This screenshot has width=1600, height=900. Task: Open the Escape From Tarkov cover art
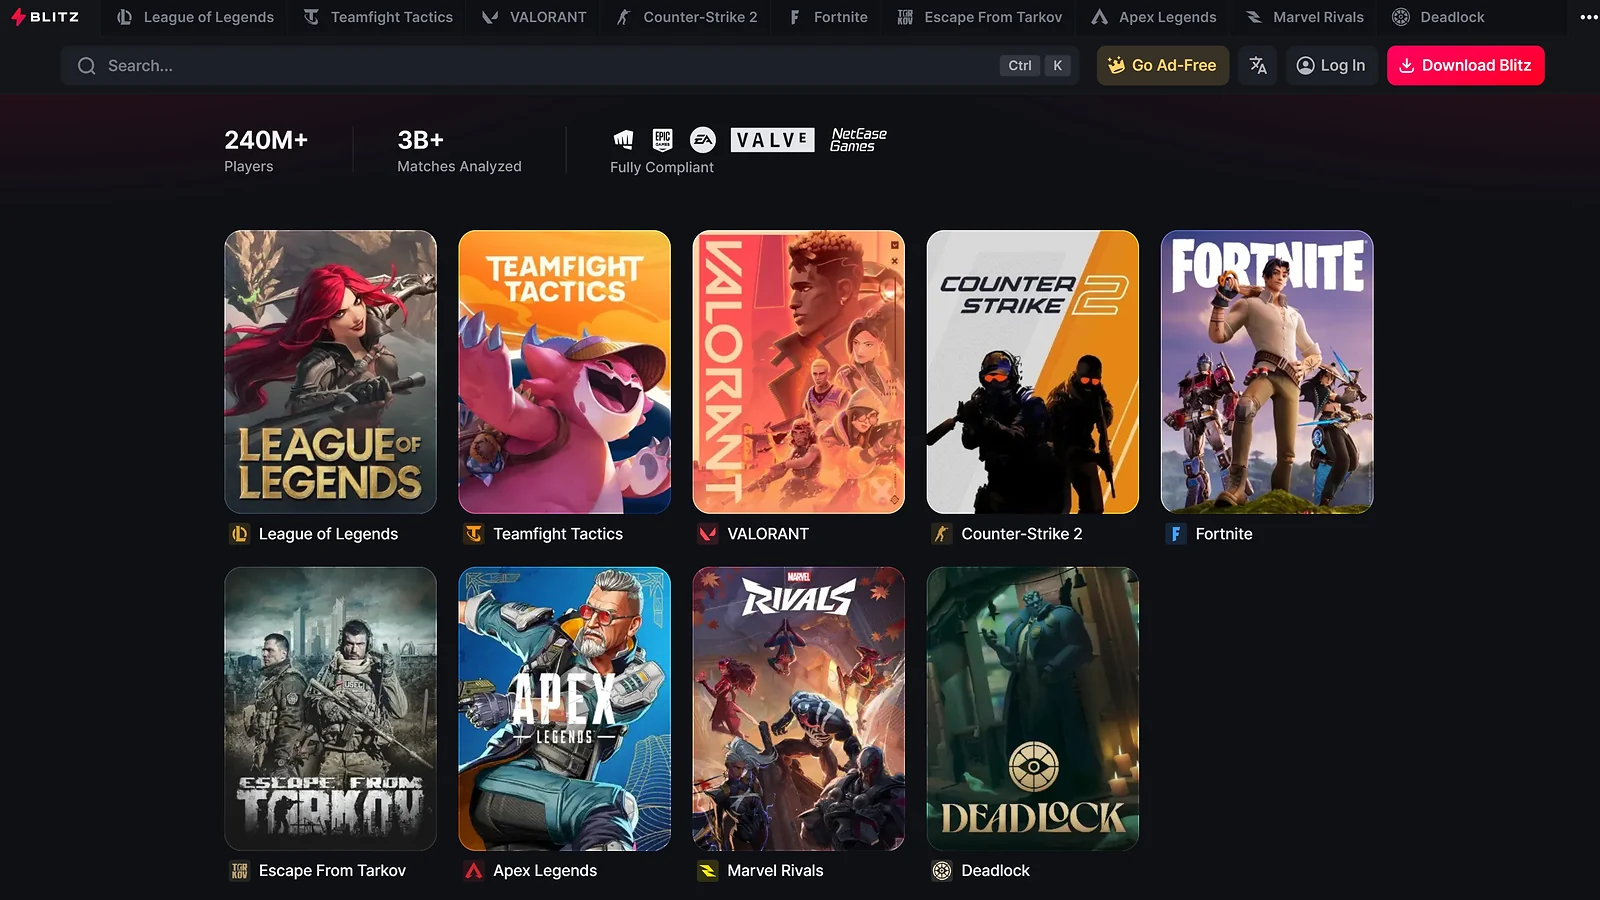(331, 709)
